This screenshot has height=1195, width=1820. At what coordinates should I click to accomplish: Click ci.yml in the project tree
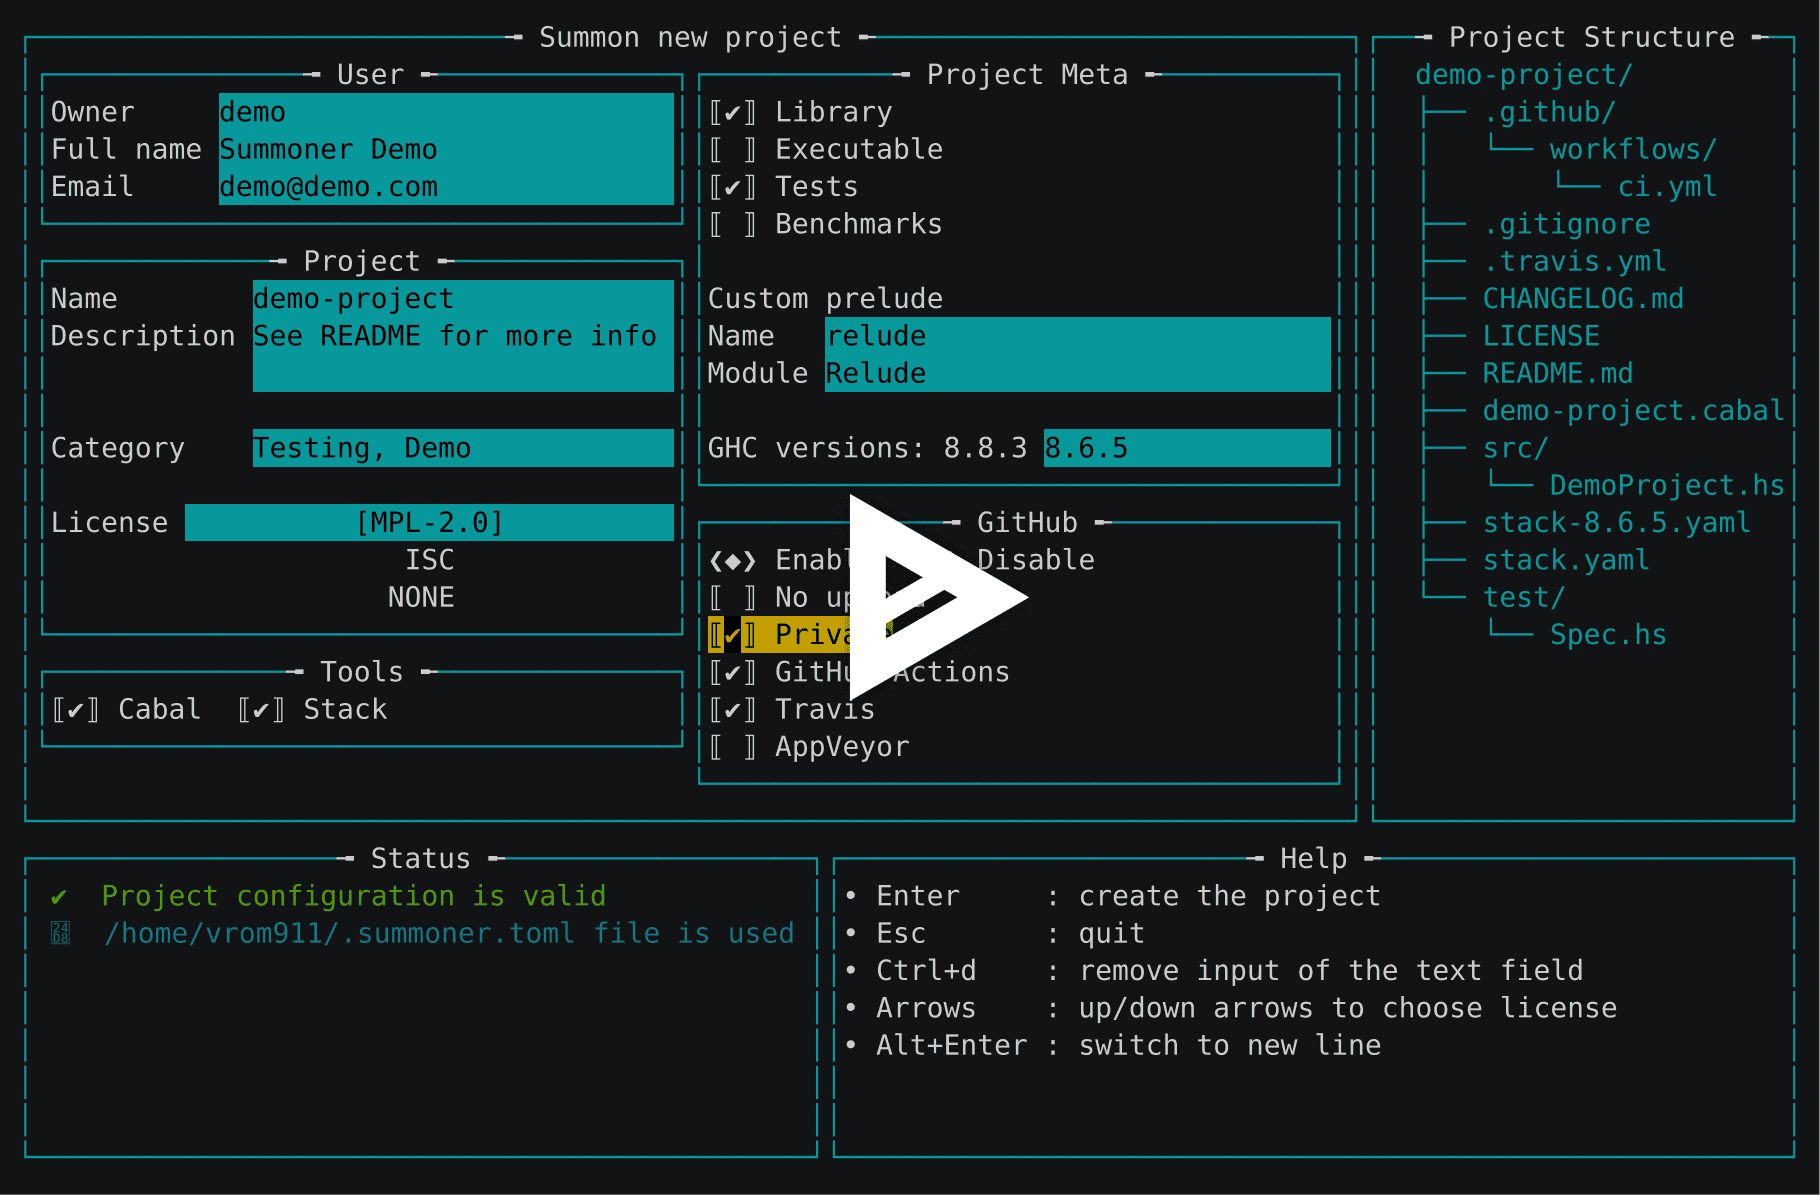click(x=1667, y=187)
